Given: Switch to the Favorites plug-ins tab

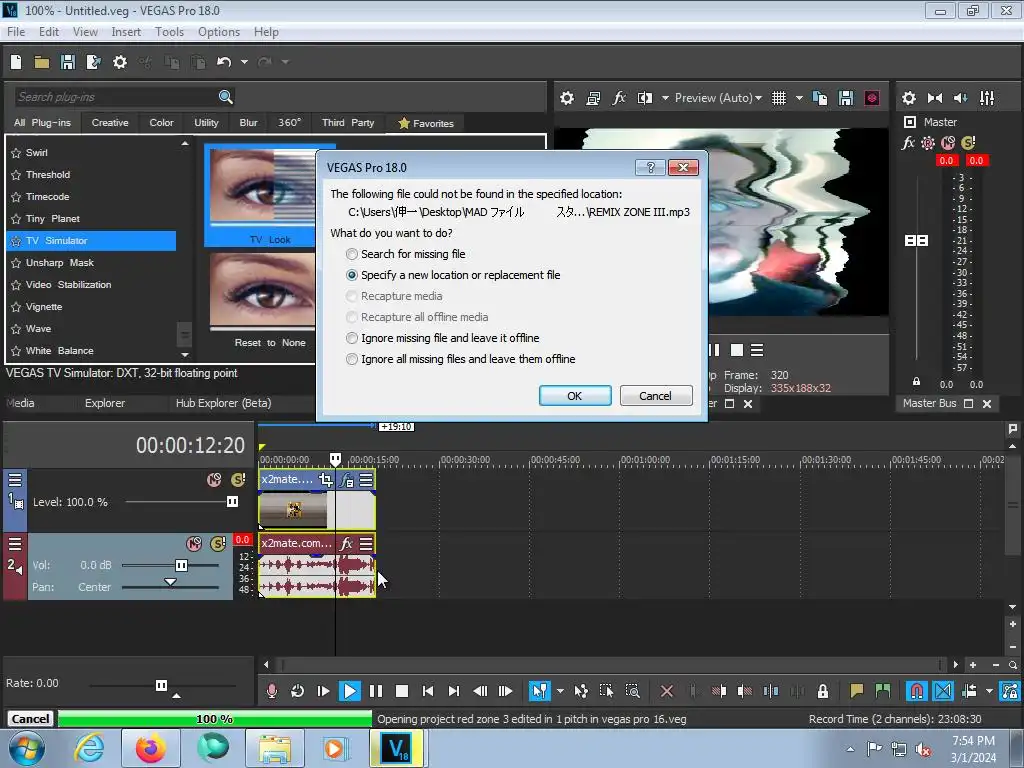Looking at the screenshot, I should pos(426,123).
